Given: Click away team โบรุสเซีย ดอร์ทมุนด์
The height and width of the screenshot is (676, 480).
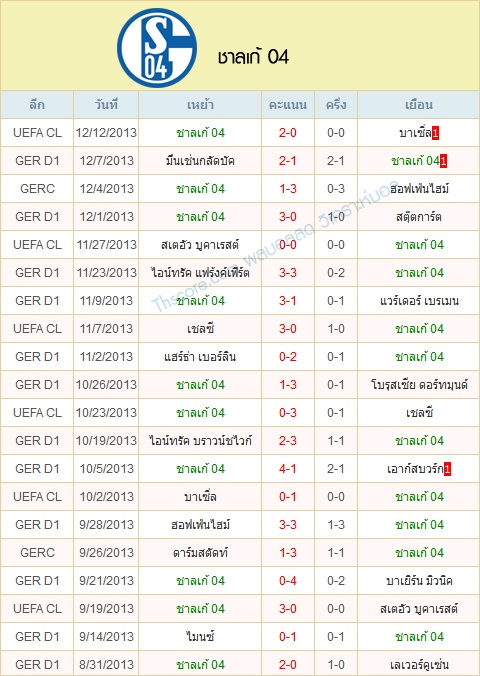Looking at the screenshot, I should [x=419, y=385].
